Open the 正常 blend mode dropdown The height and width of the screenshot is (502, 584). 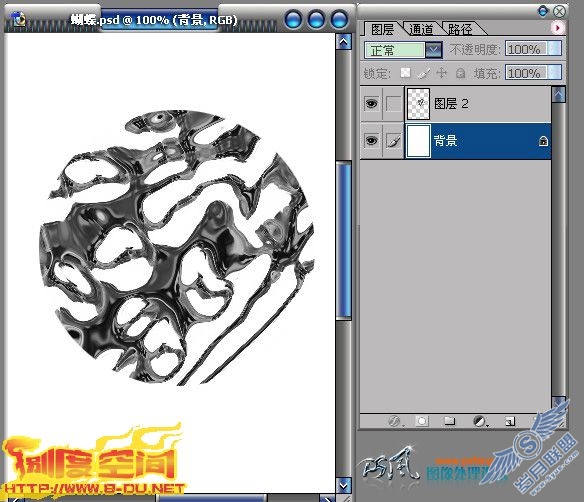click(433, 50)
